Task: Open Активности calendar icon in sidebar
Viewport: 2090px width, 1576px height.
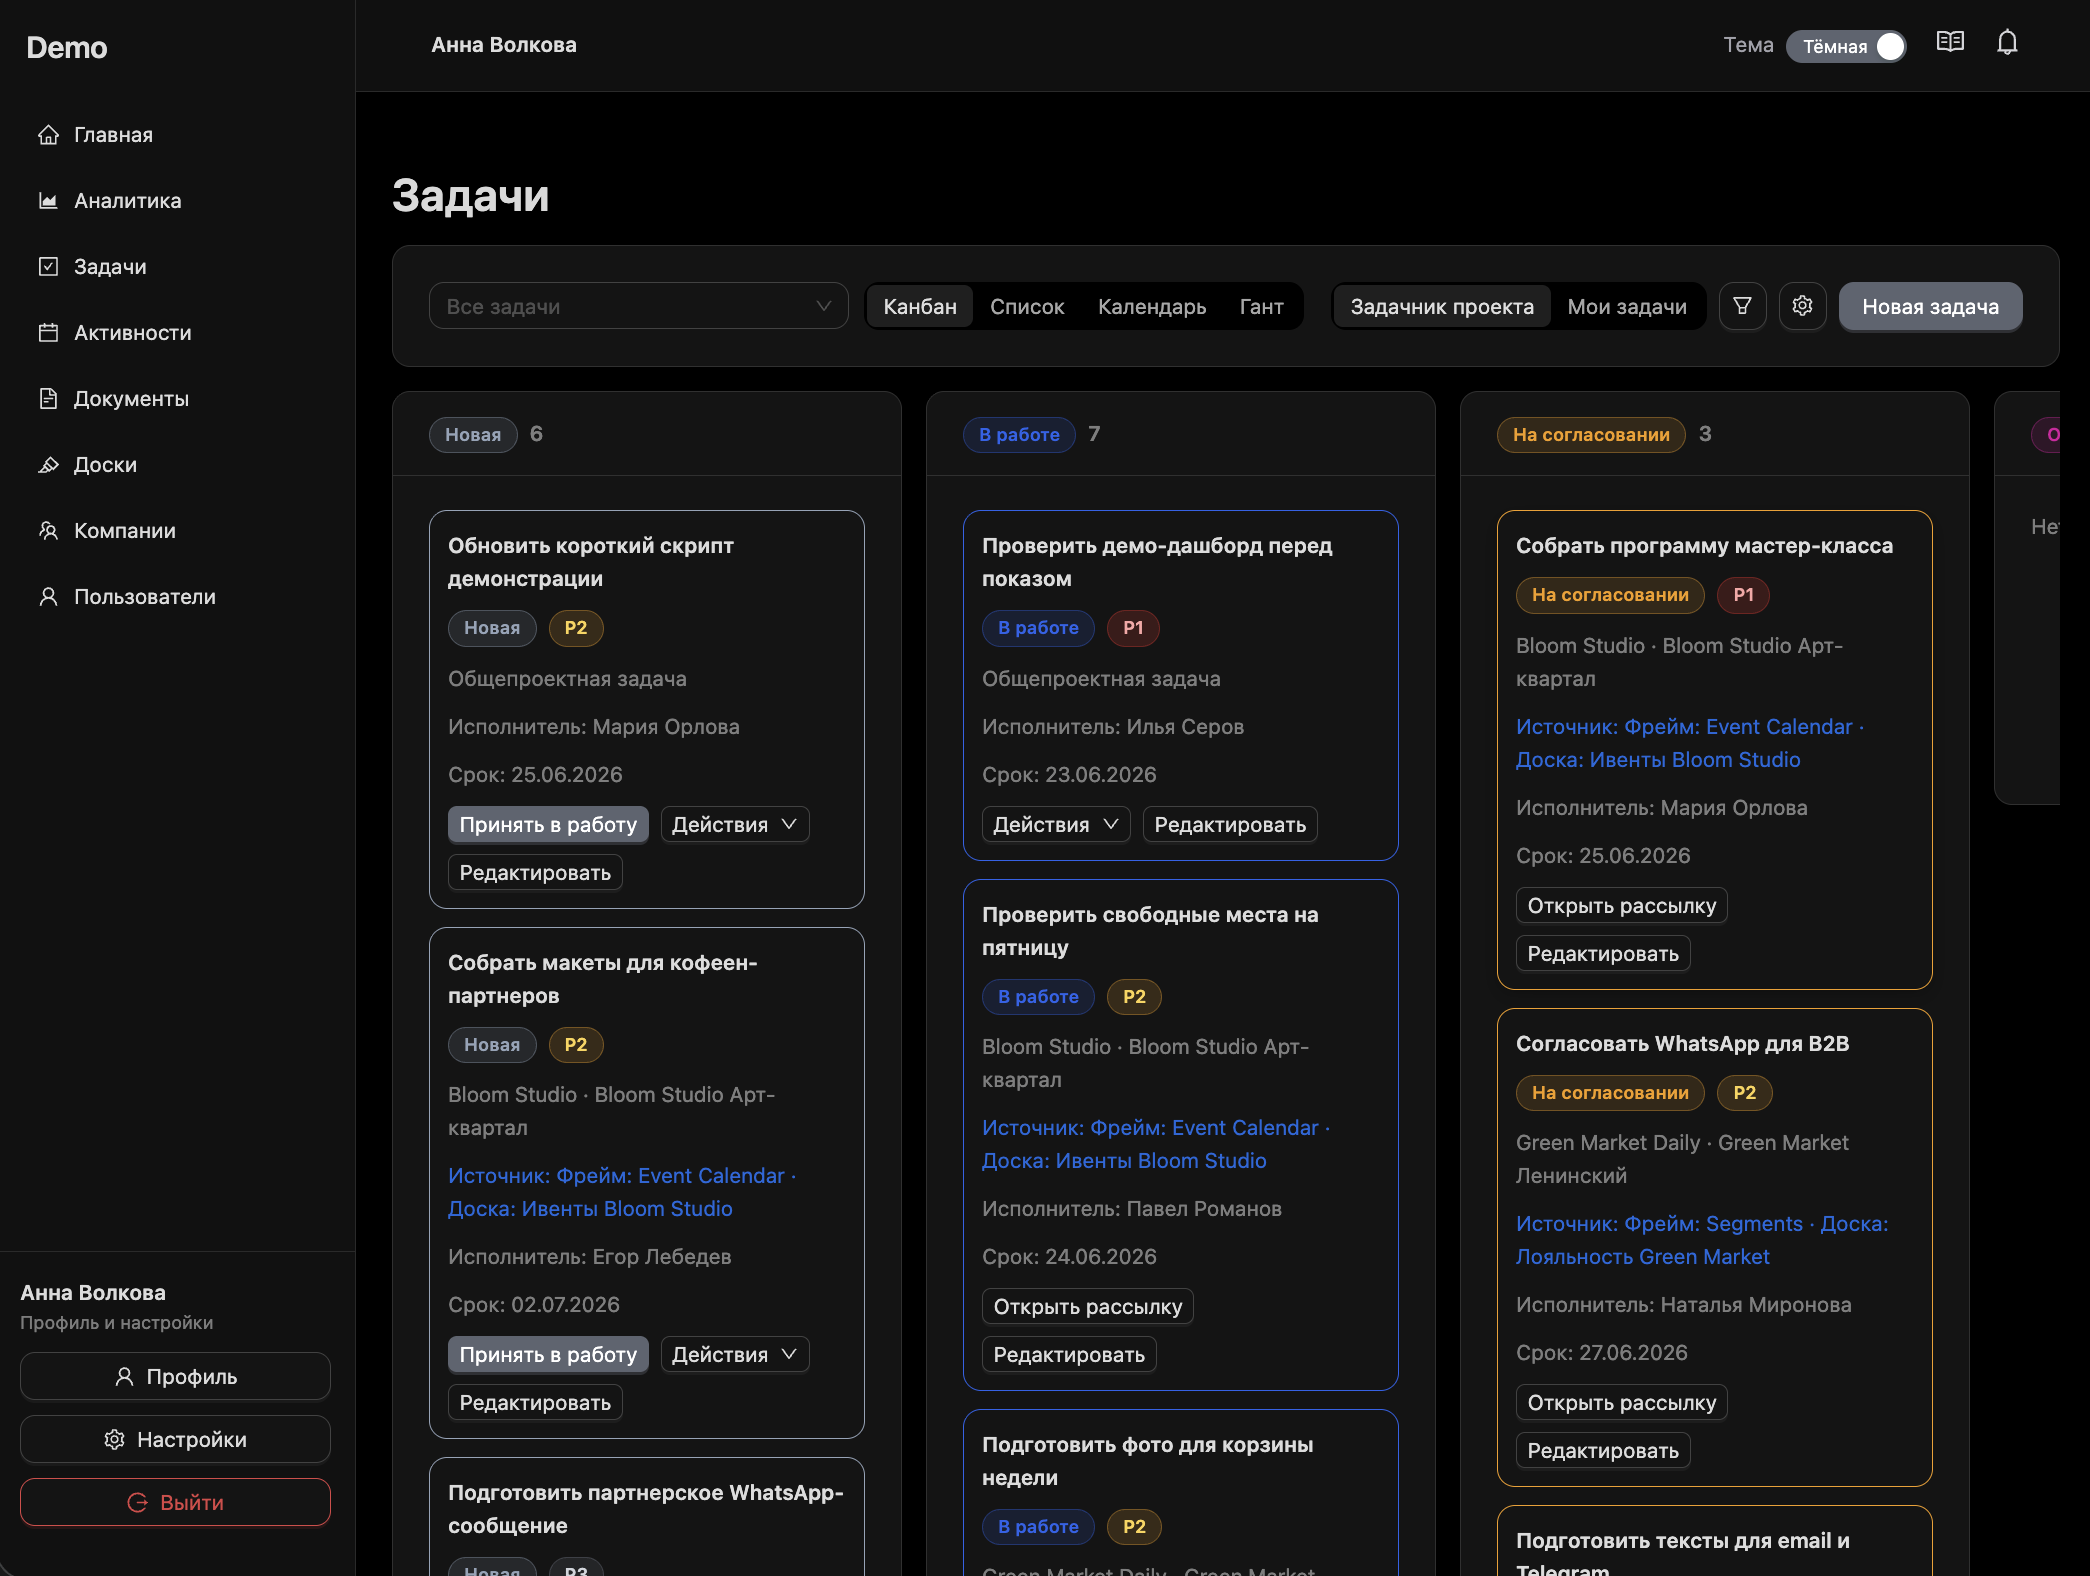Action: pos(48,332)
